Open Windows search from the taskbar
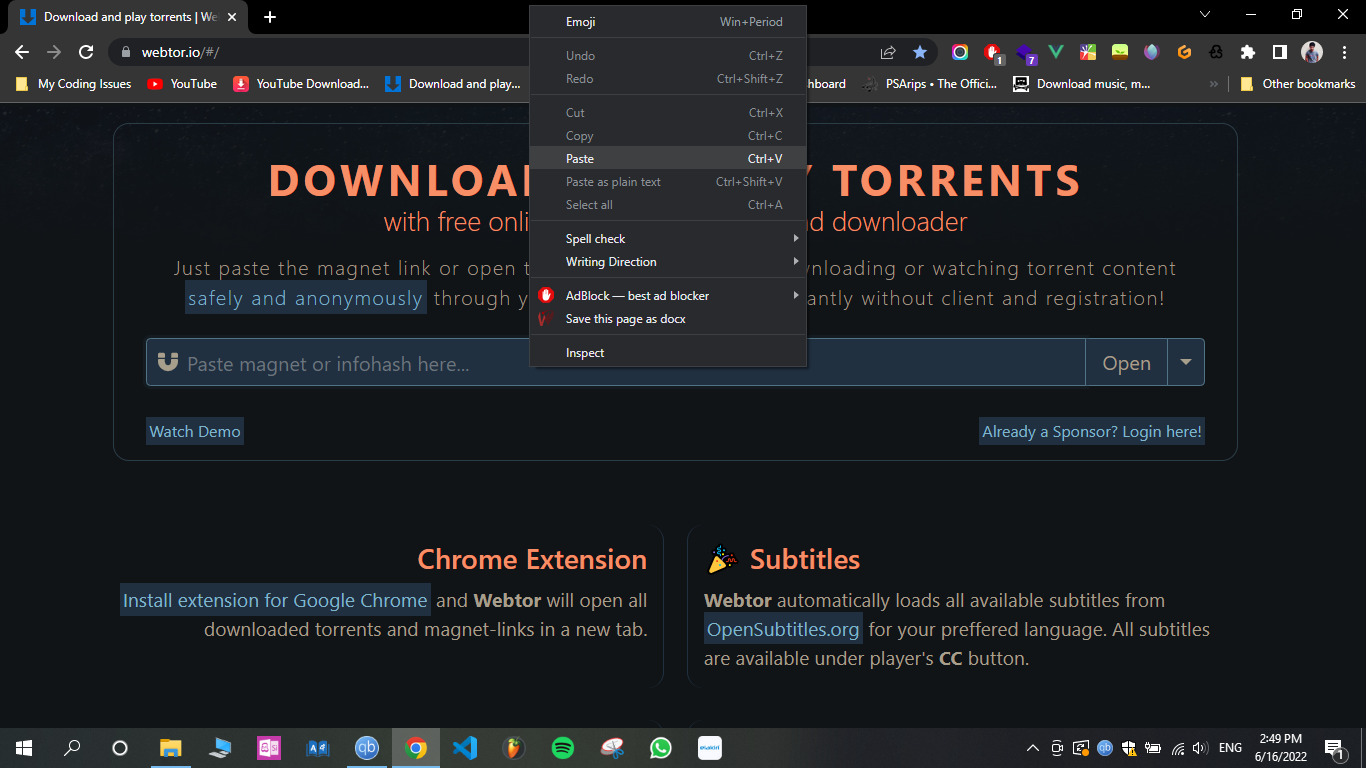This screenshot has width=1366, height=768. click(x=72, y=748)
